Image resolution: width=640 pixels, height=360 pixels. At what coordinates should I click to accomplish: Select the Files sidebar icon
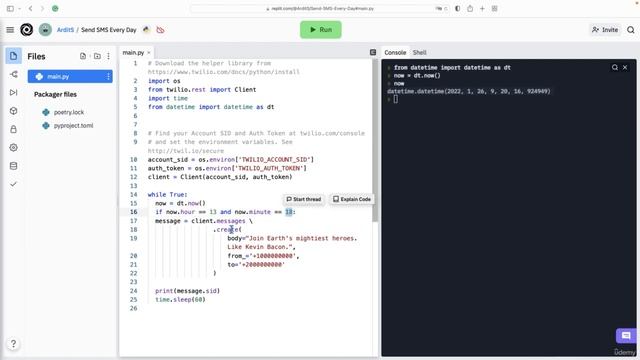(x=13, y=56)
